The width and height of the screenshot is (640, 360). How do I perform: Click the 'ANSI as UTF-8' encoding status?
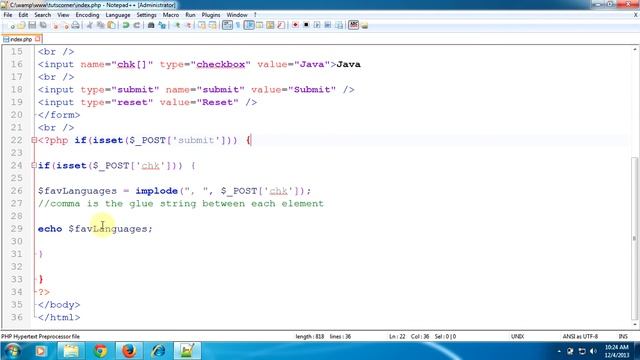(x=580, y=337)
